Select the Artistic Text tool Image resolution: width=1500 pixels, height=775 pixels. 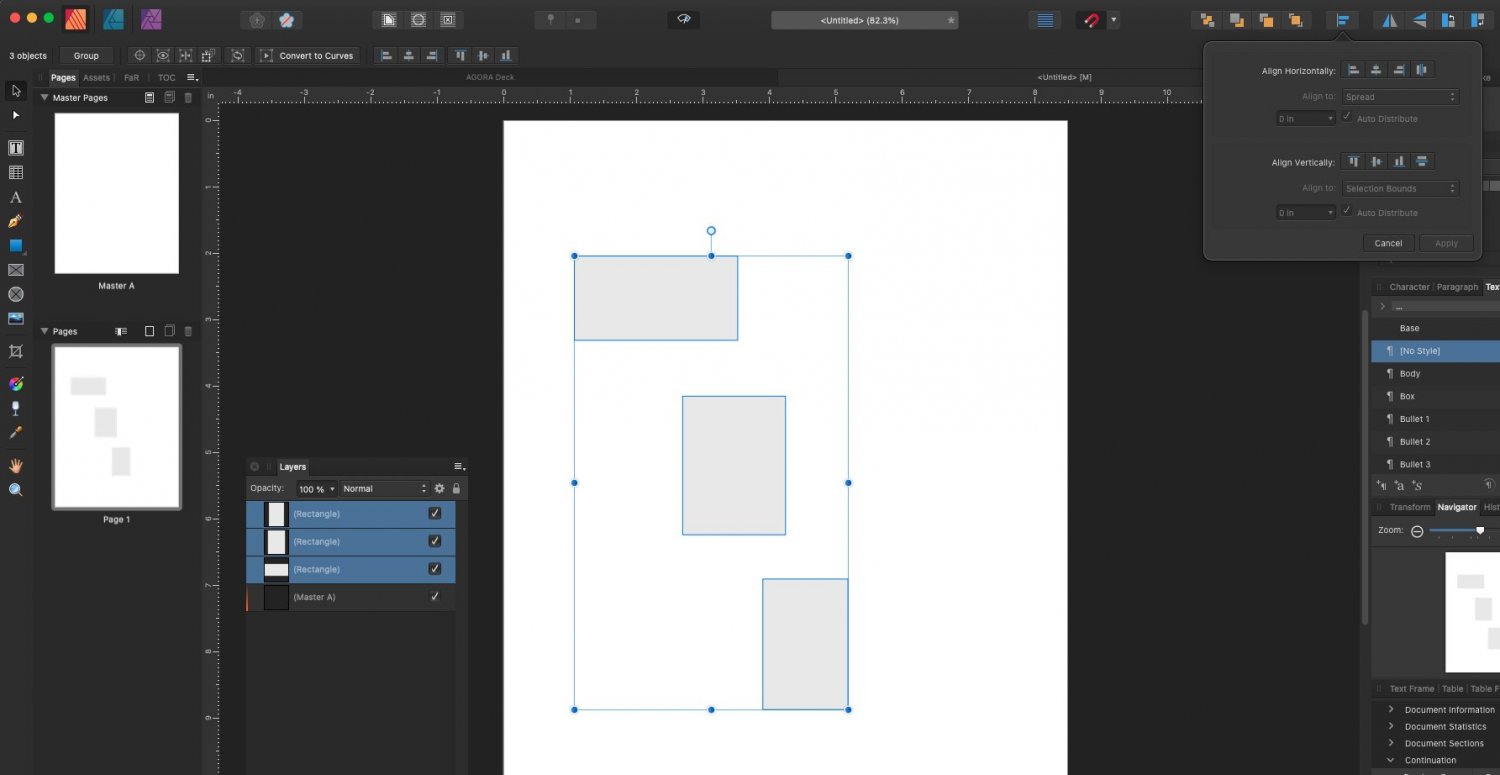pyautogui.click(x=15, y=197)
